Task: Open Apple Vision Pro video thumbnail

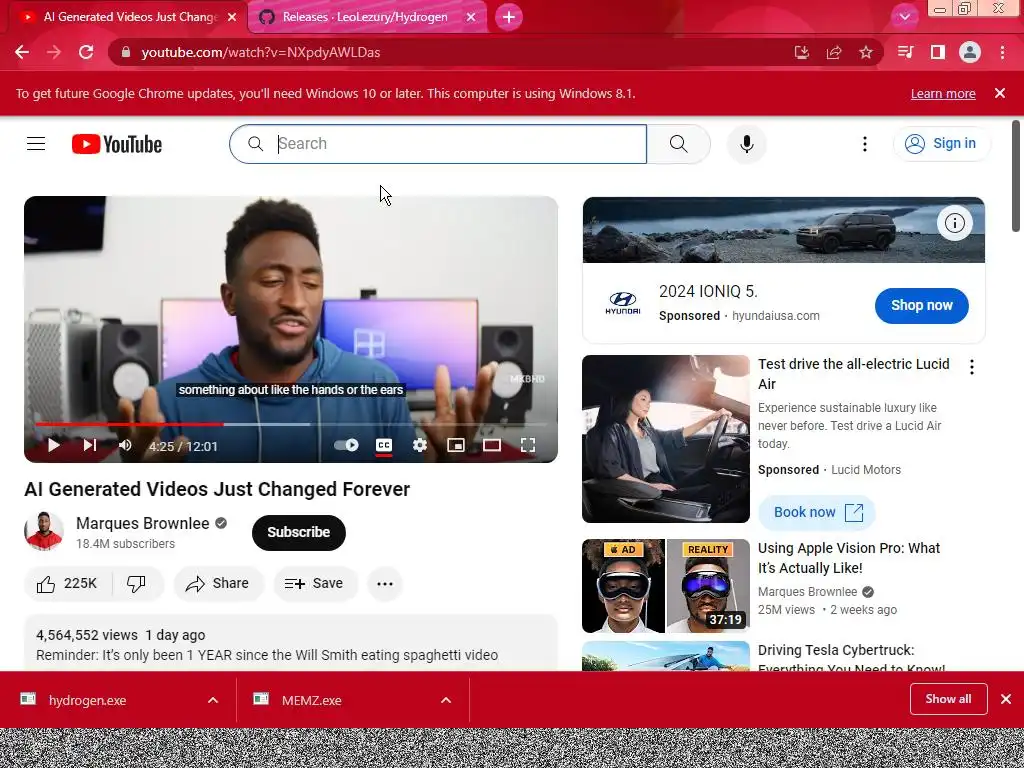Action: tap(665, 586)
